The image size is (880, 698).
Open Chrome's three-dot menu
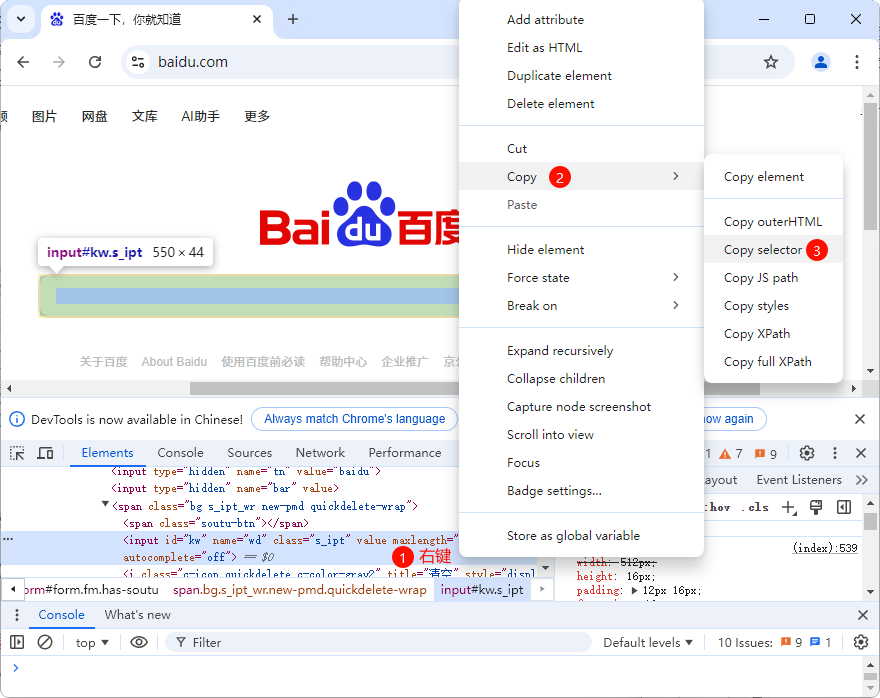[x=856, y=62]
